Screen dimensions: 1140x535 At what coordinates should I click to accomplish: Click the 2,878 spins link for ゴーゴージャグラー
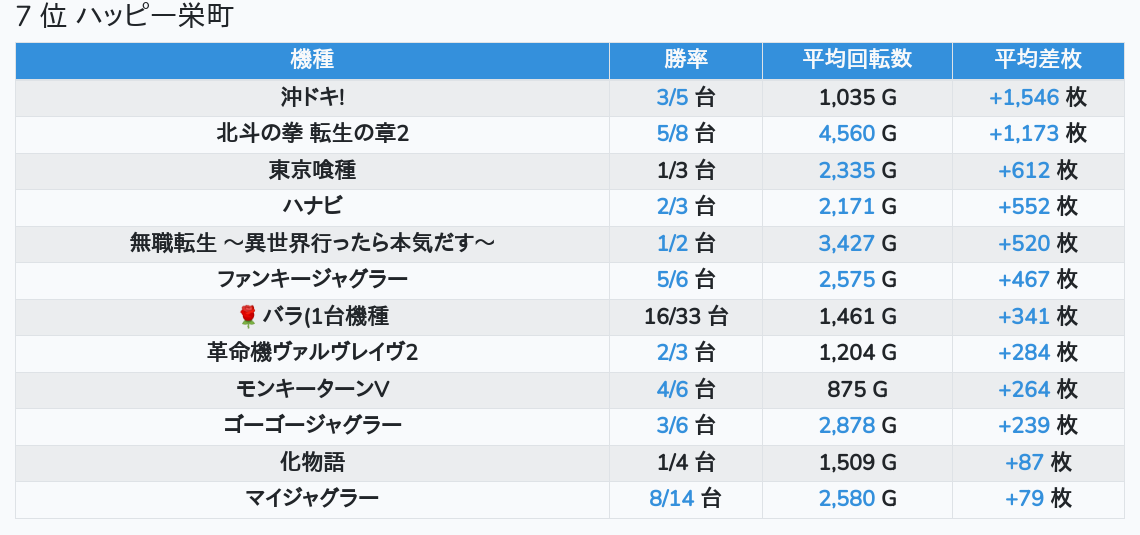(846, 426)
